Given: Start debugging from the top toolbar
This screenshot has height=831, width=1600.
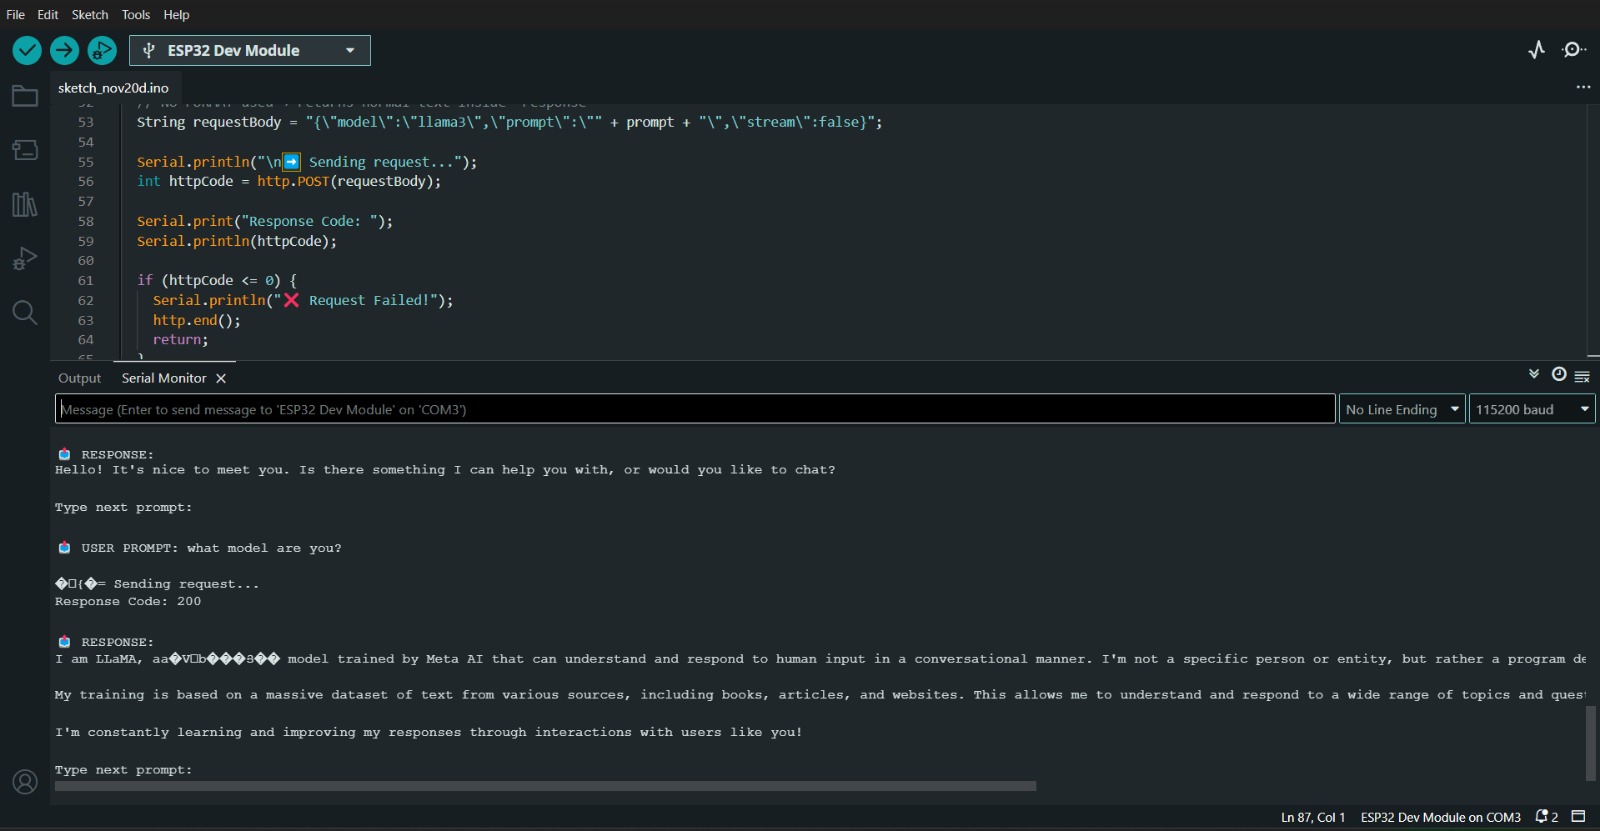Looking at the screenshot, I should [x=101, y=50].
